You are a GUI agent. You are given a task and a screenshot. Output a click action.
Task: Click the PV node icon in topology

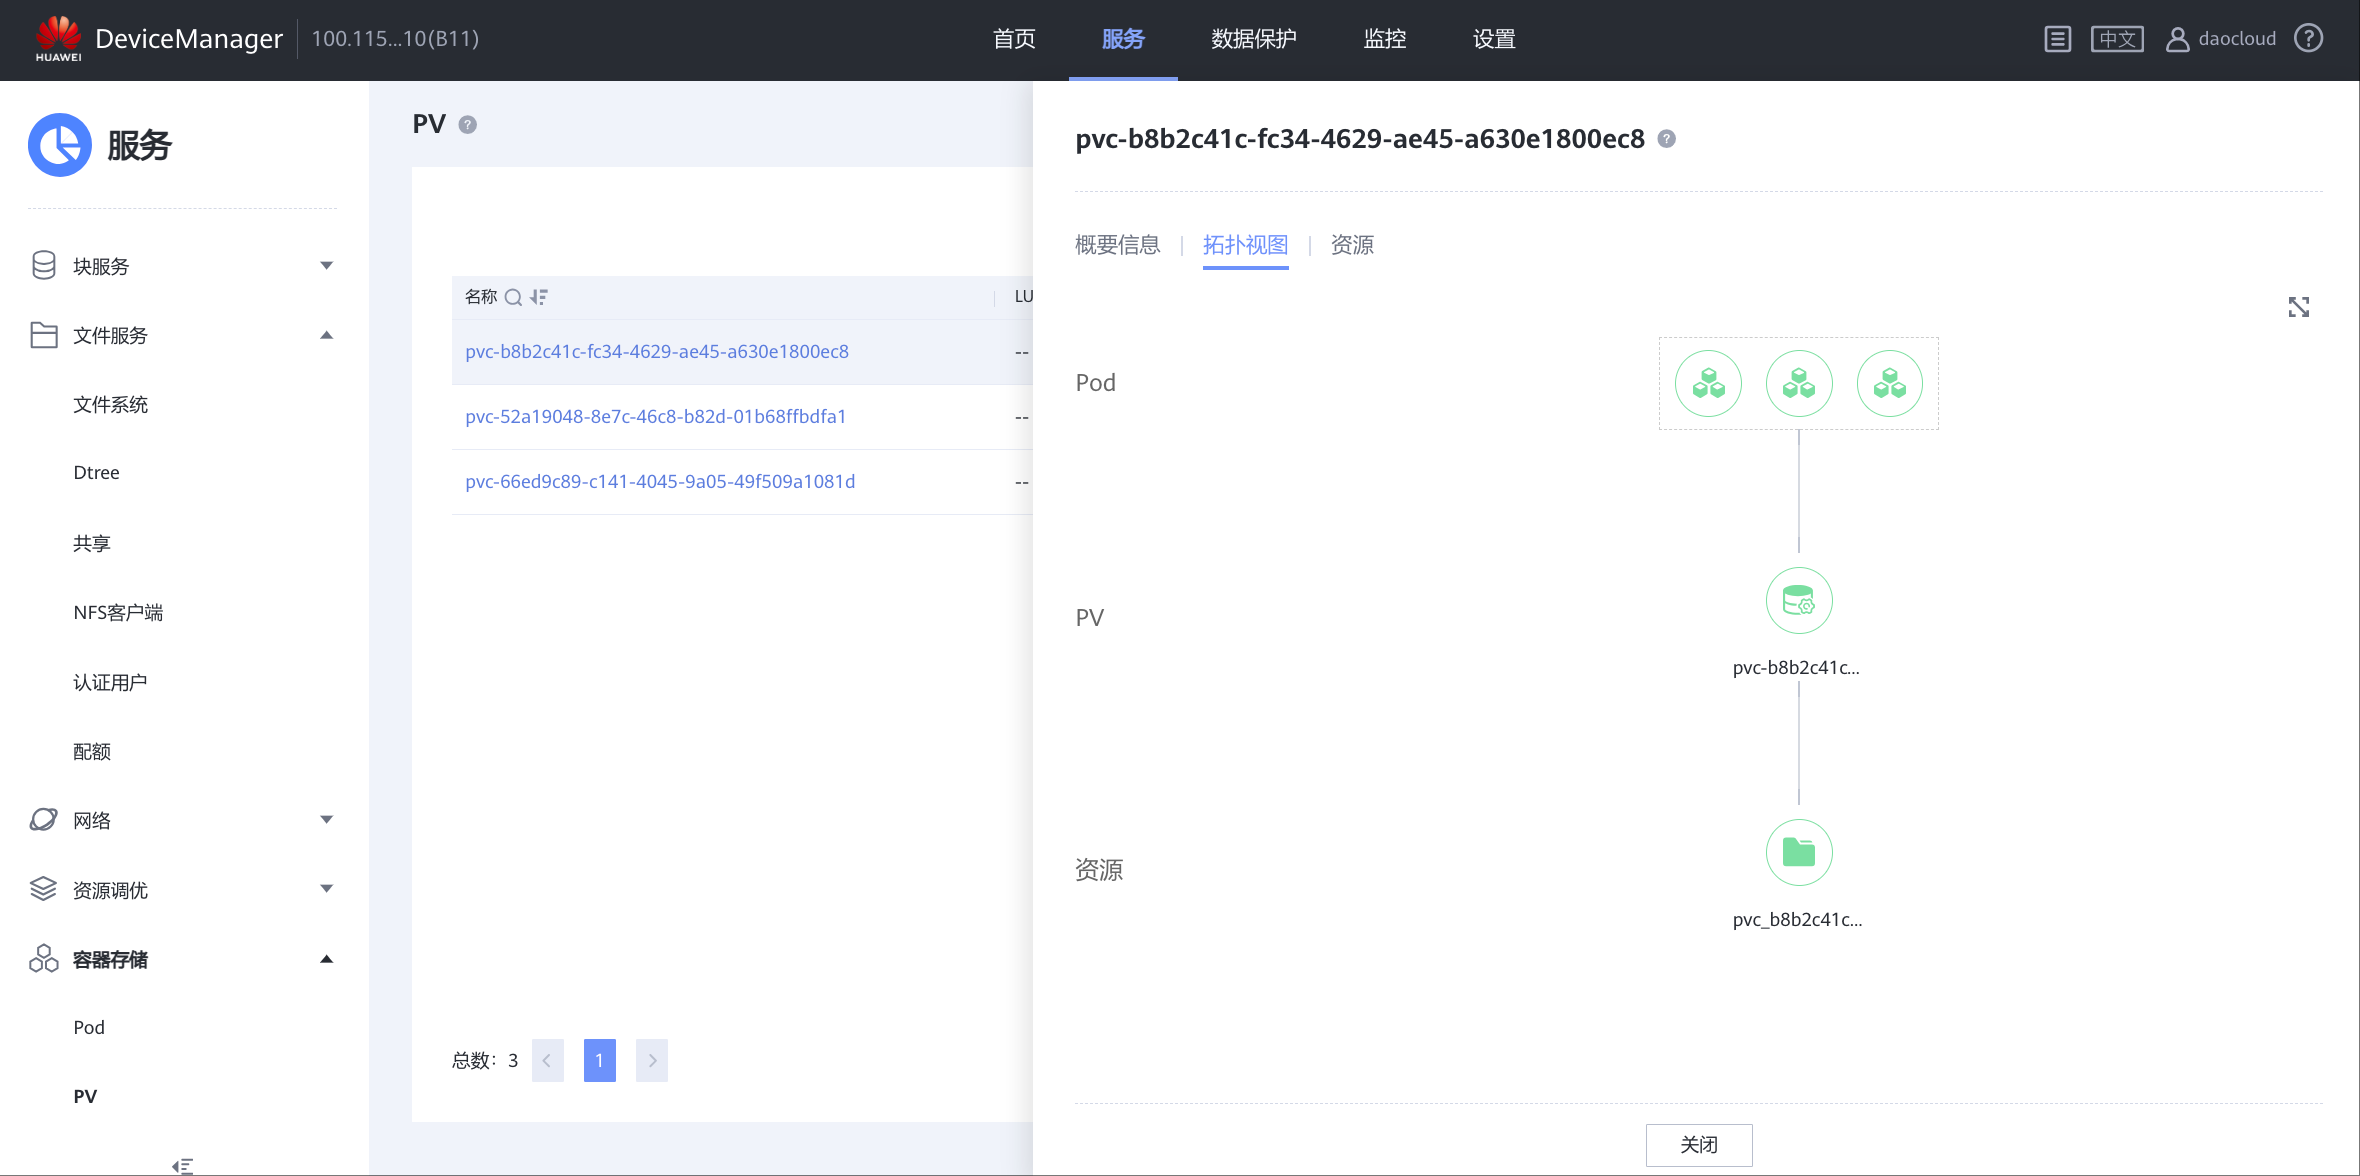(1798, 600)
